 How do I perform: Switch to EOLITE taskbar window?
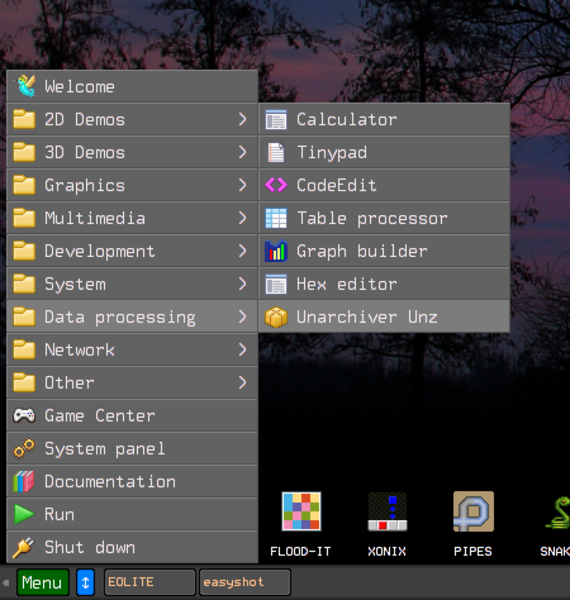(150, 582)
